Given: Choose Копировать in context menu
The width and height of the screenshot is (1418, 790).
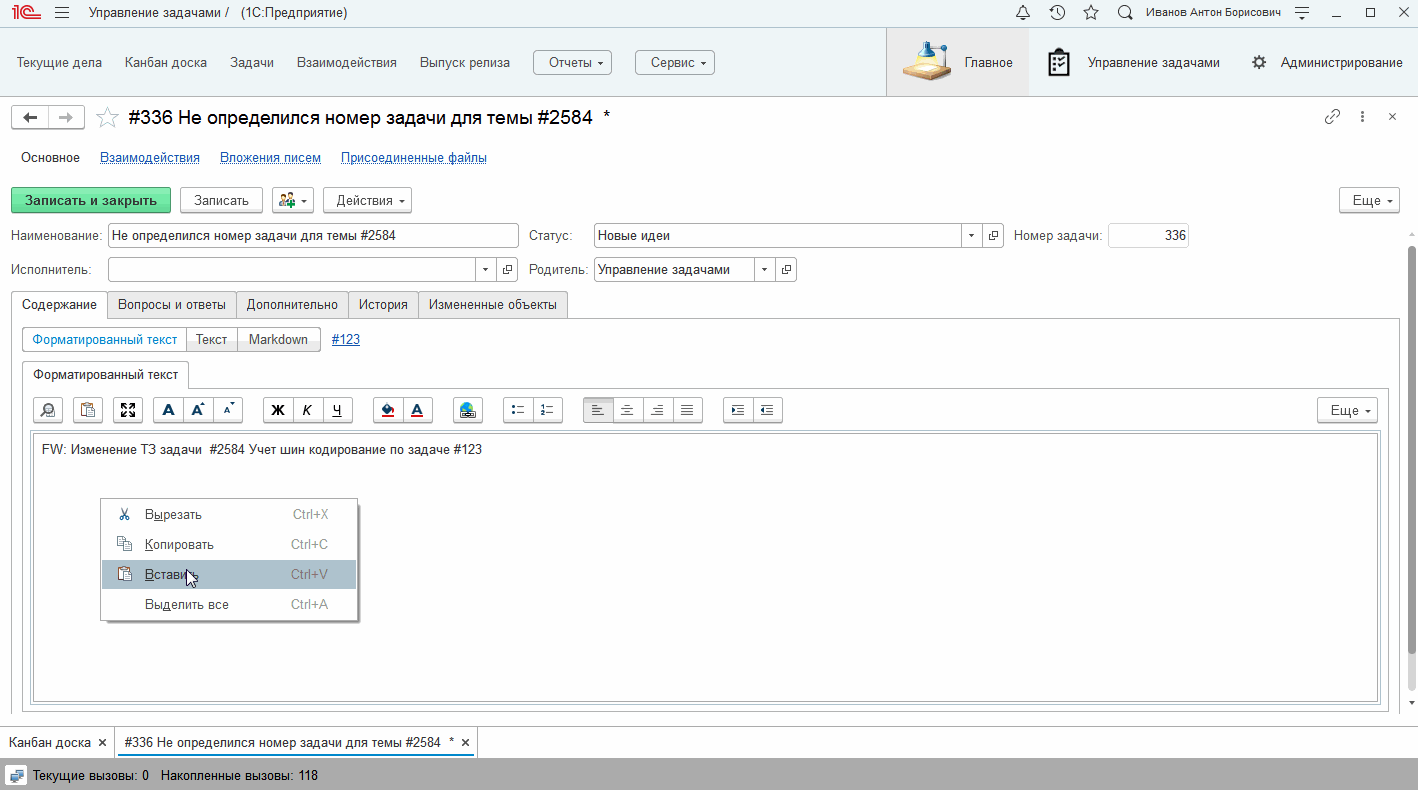Looking at the screenshot, I should [229, 544].
